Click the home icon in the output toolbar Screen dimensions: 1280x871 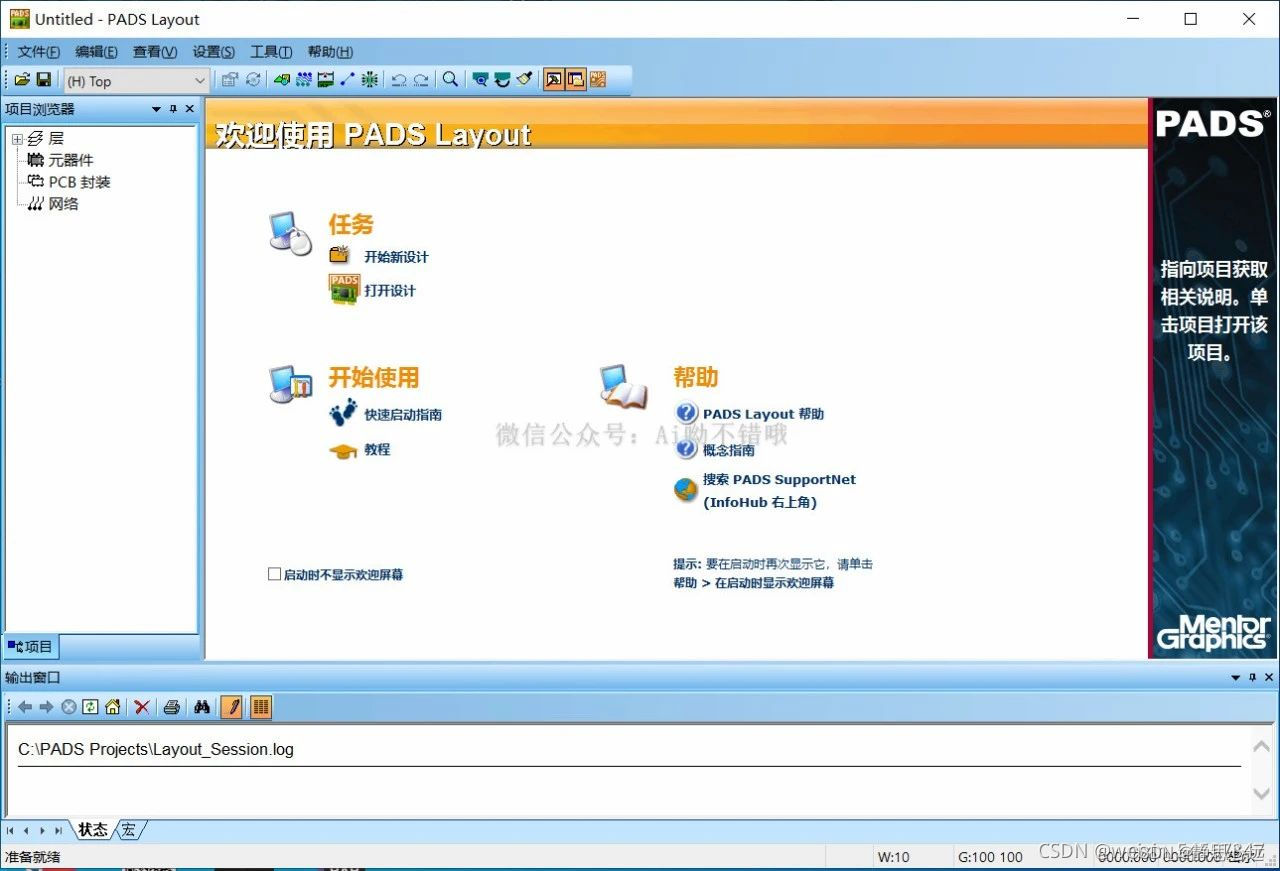[112, 707]
